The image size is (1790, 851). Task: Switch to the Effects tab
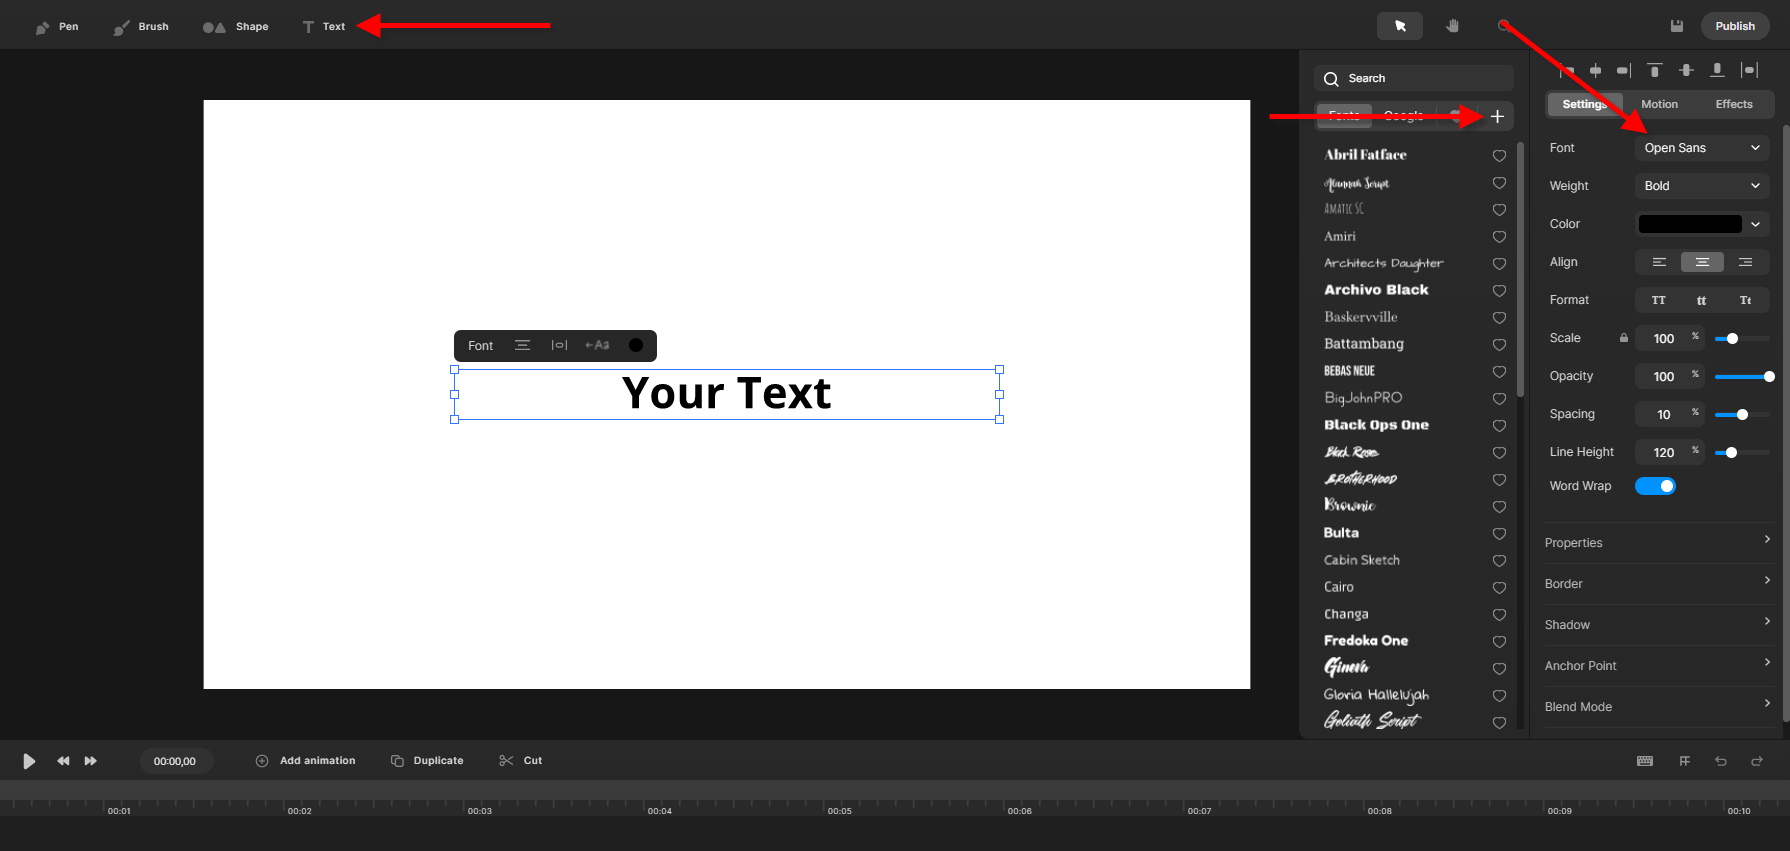[1734, 104]
